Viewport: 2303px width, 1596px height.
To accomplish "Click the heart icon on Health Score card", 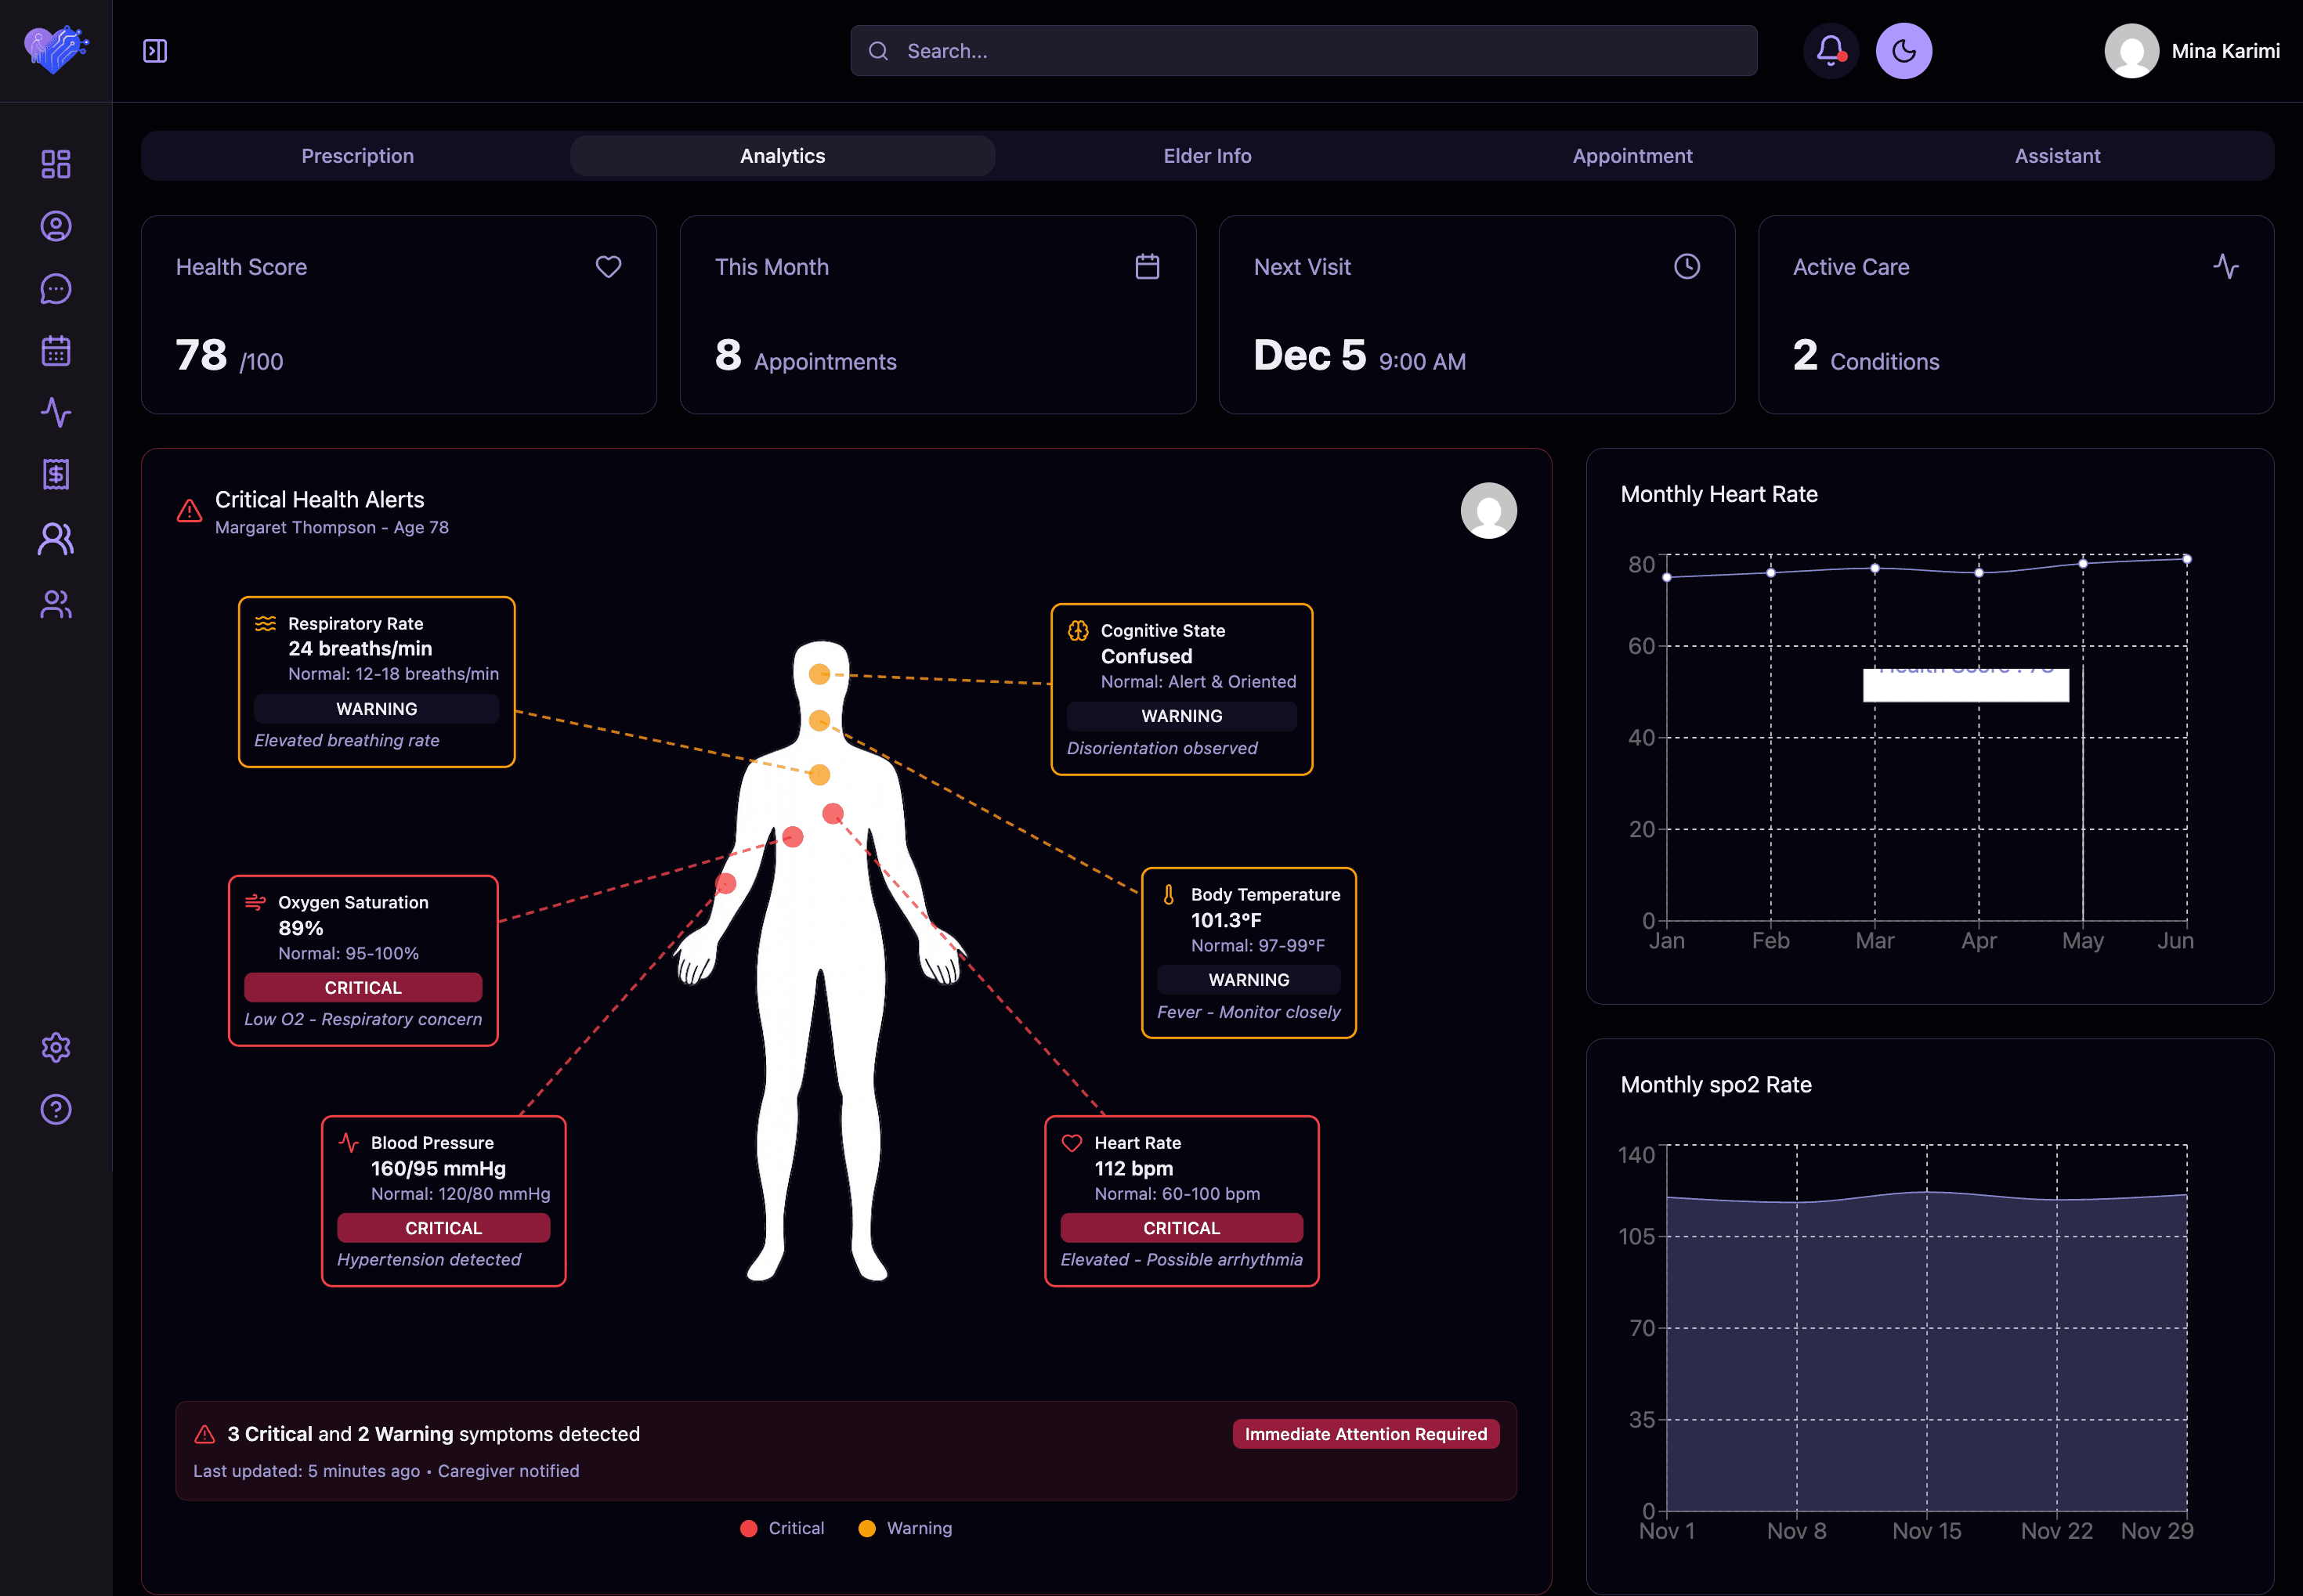I will [609, 266].
